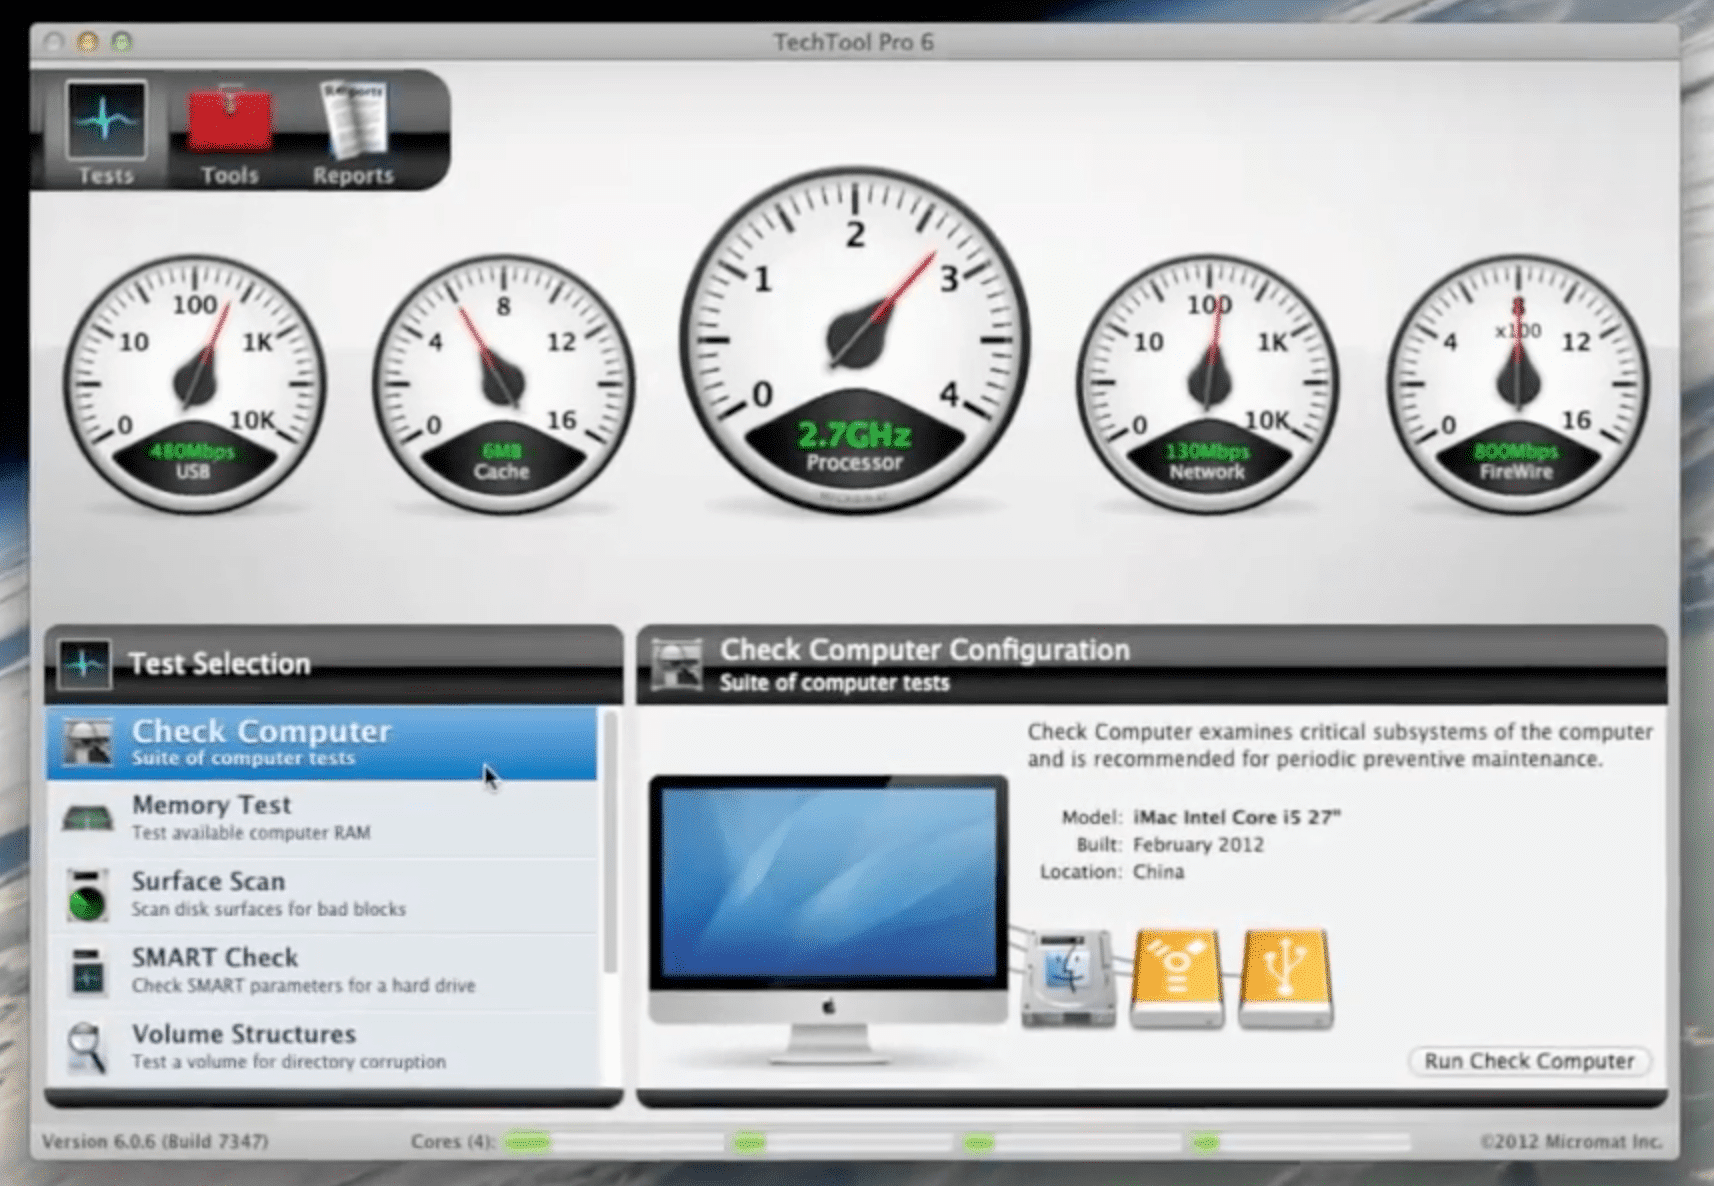Select the orange USB drive icon
Image resolution: width=1714 pixels, height=1186 pixels.
[x=1286, y=978]
